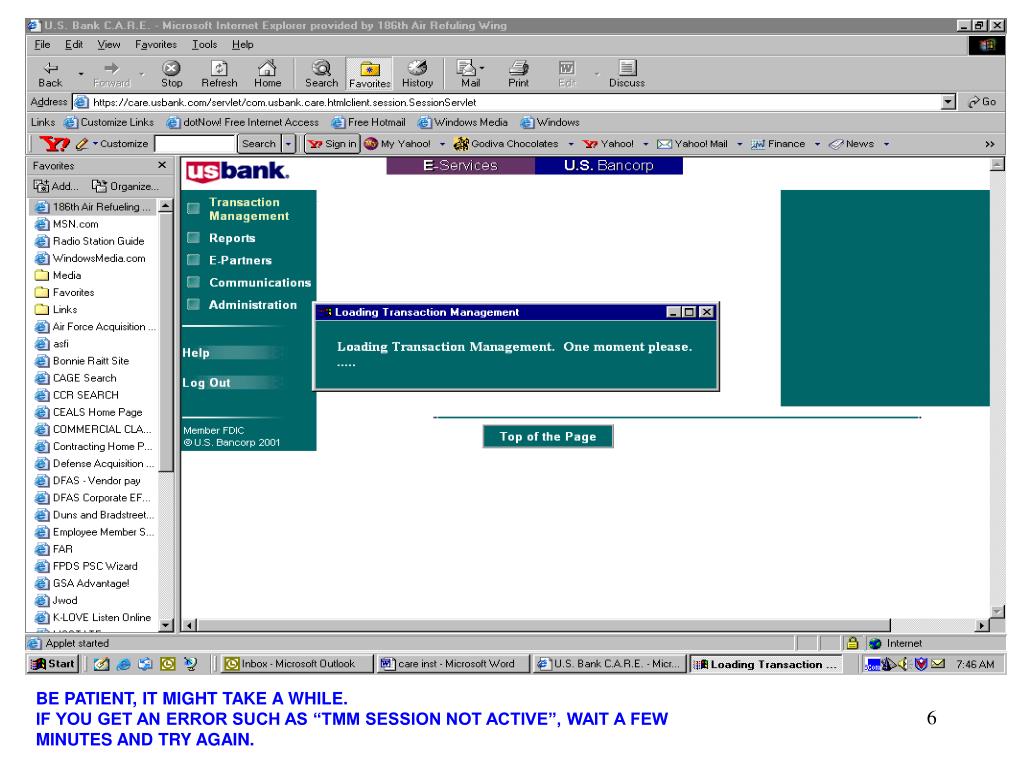This screenshot has height=768, width=1024.
Task: Click the Customize Links link bar item
Action: 109,122
